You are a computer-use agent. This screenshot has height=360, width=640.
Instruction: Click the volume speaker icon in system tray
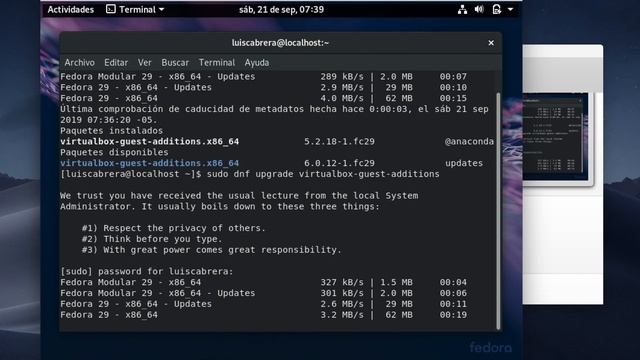pyautogui.click(x=479, y=9)
